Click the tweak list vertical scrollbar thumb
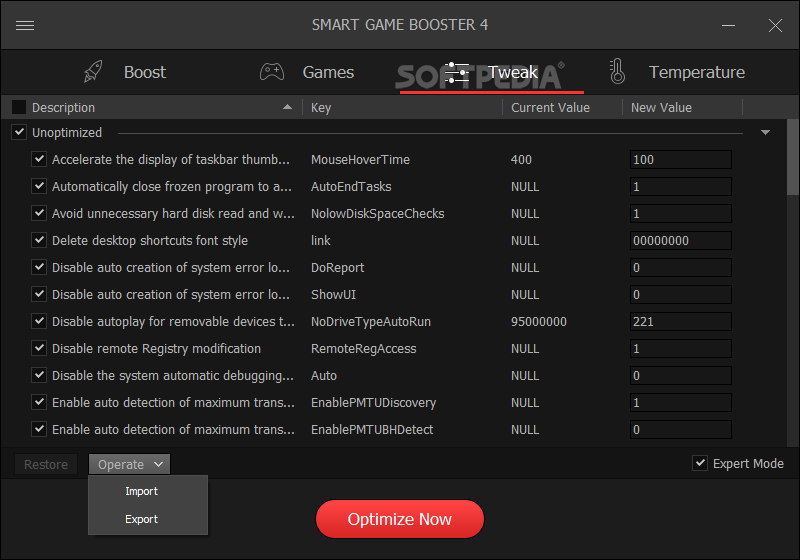Viewport: 800px width, 560px height. [793, 157]
